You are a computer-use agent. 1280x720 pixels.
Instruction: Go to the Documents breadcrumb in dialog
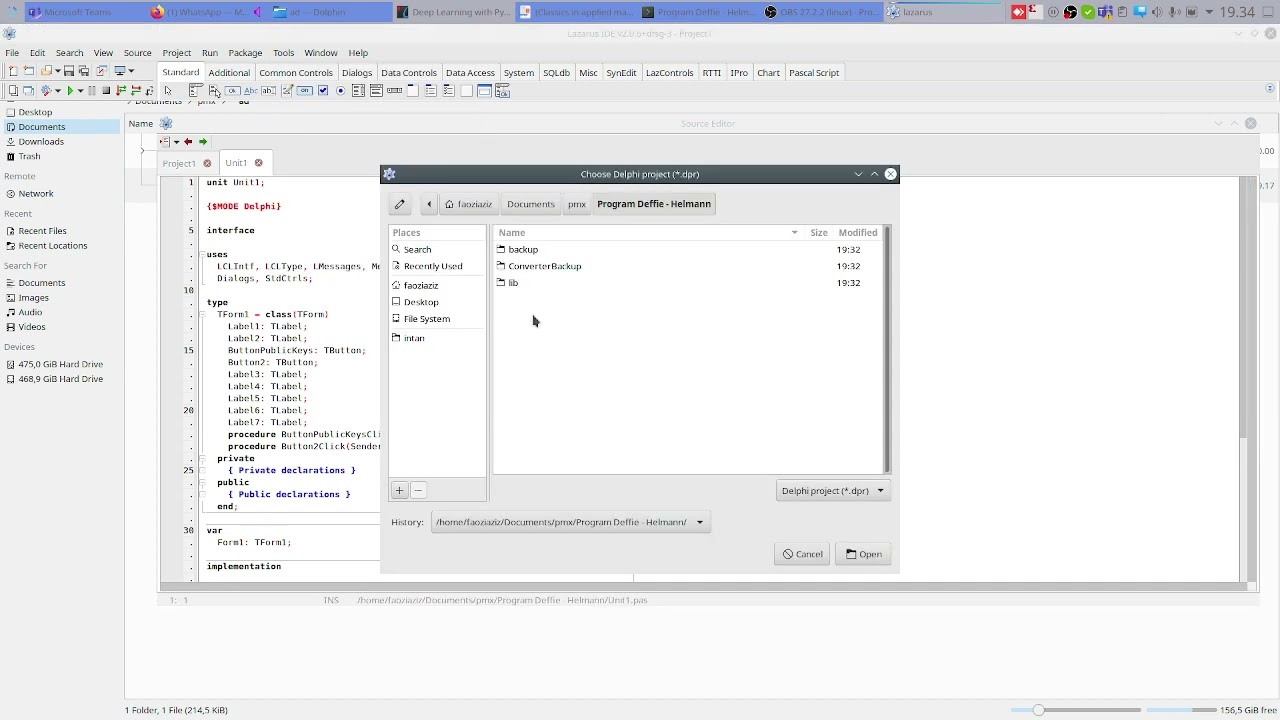click(530, 204)
